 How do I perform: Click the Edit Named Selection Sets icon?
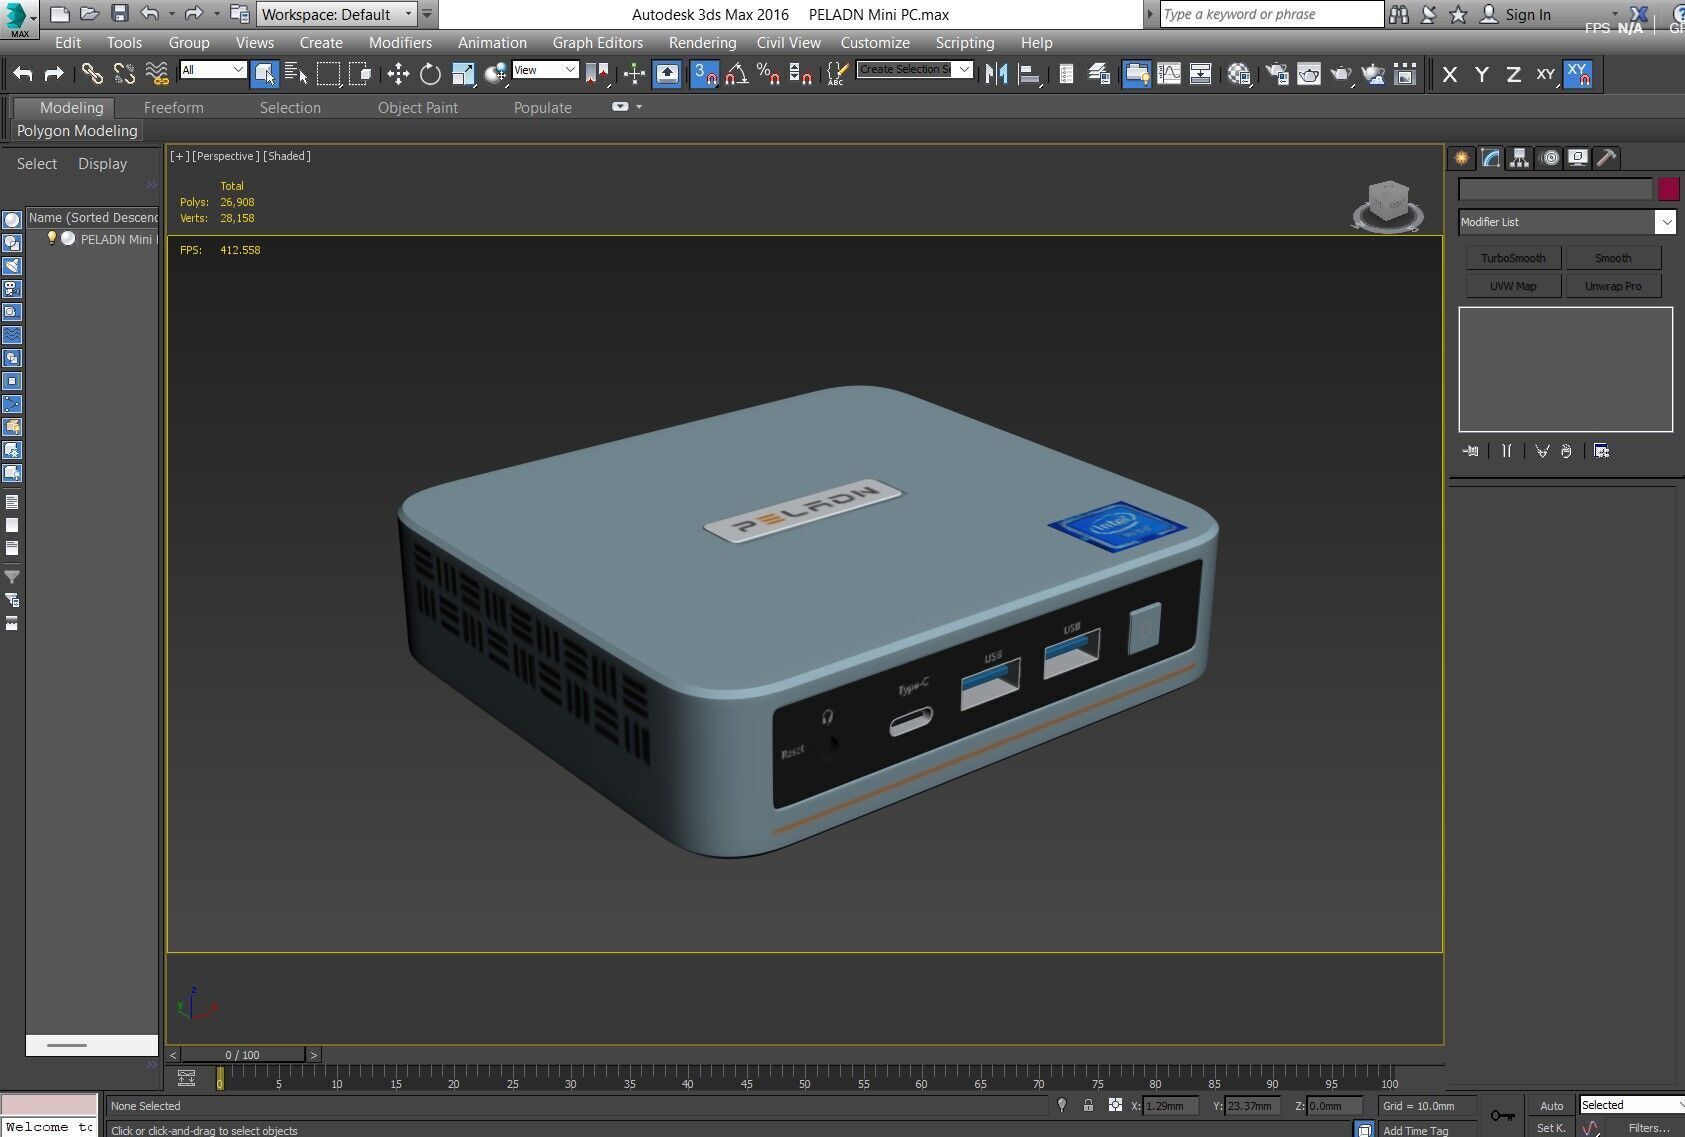point(838,74)
